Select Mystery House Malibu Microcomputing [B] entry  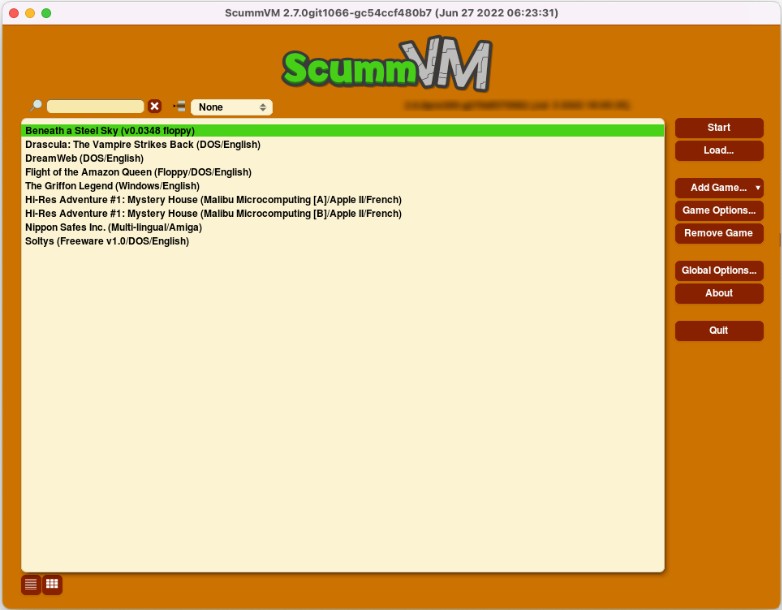pyautogui.click(x=343, y=213)
